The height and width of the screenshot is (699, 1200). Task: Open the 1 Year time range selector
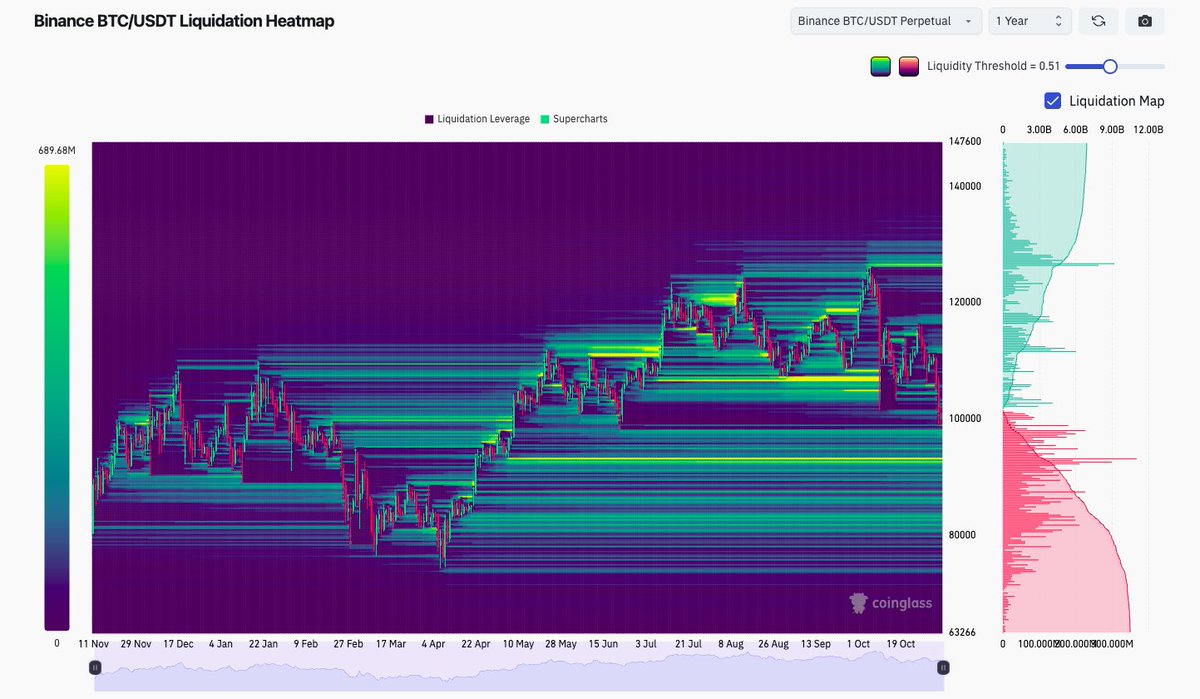(x=1031, y=21)
